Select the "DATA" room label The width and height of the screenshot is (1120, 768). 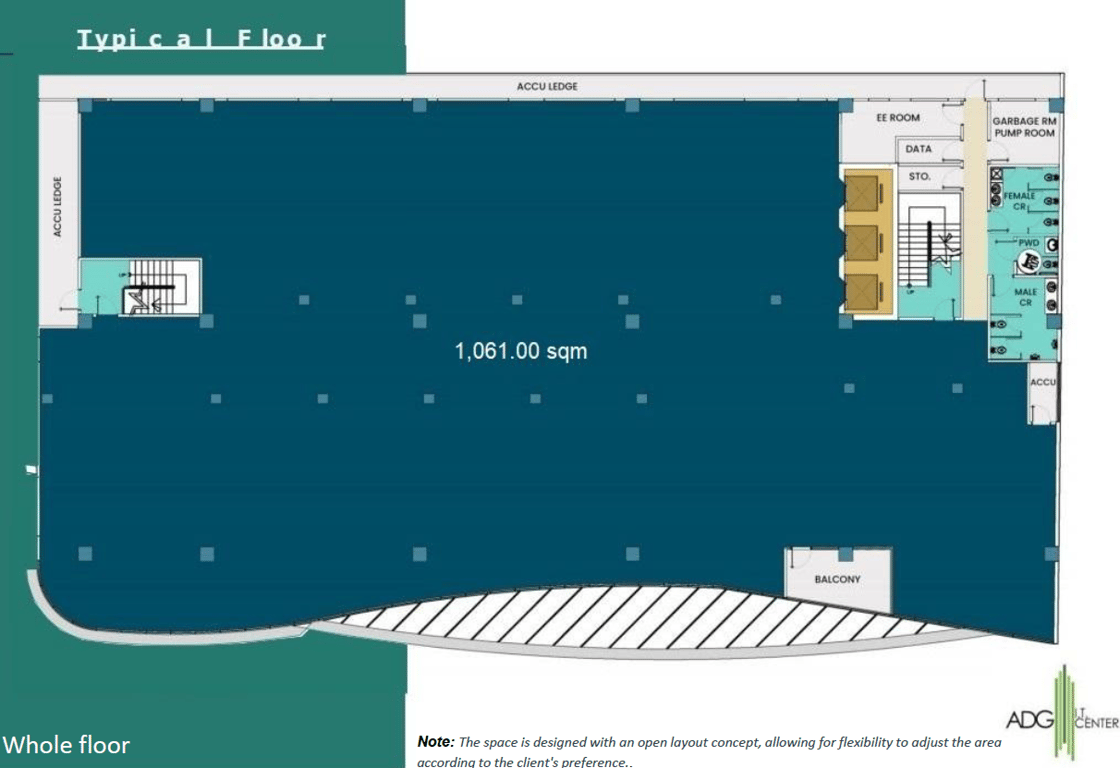pos(919,149)
